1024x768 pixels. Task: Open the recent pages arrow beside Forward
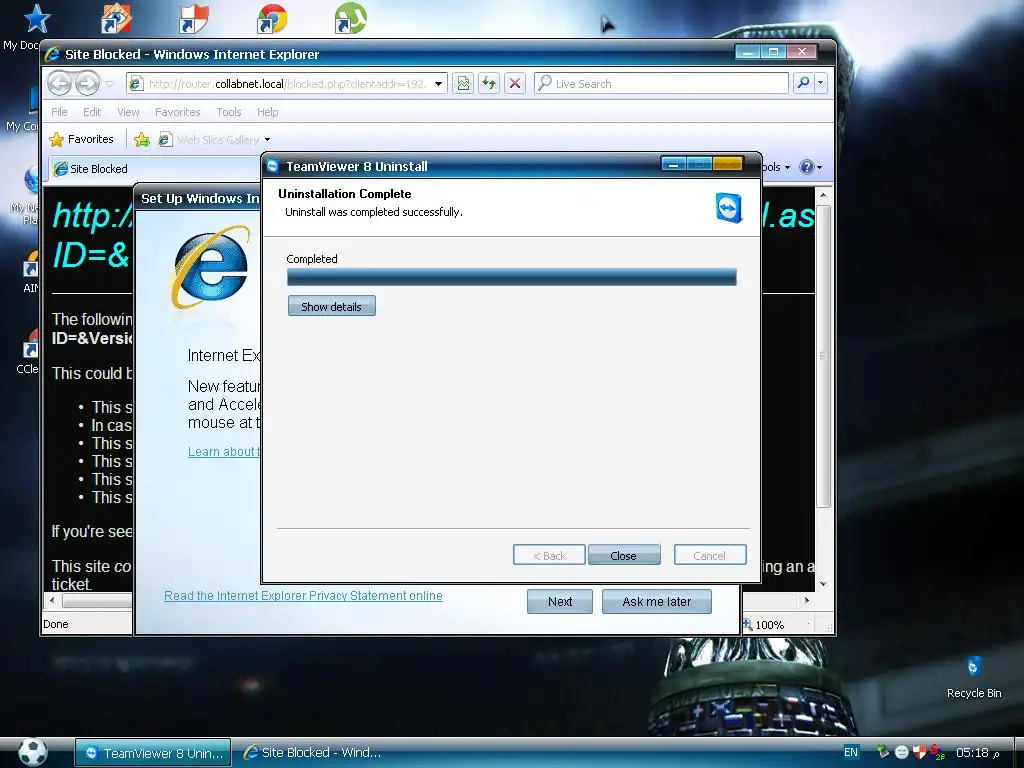click(x=109, y=84)
